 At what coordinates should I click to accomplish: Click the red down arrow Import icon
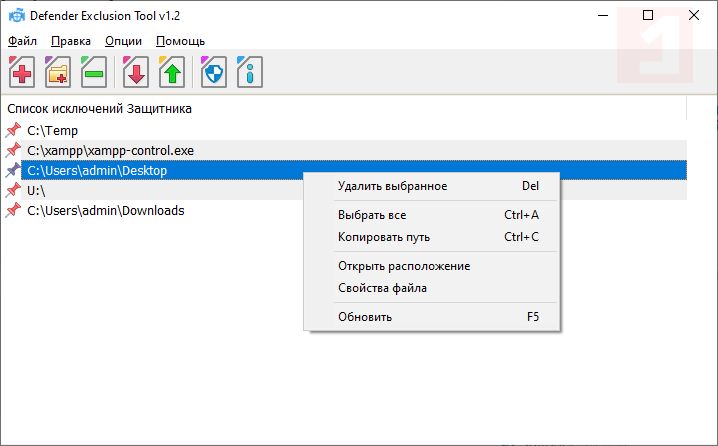(136, 72)
